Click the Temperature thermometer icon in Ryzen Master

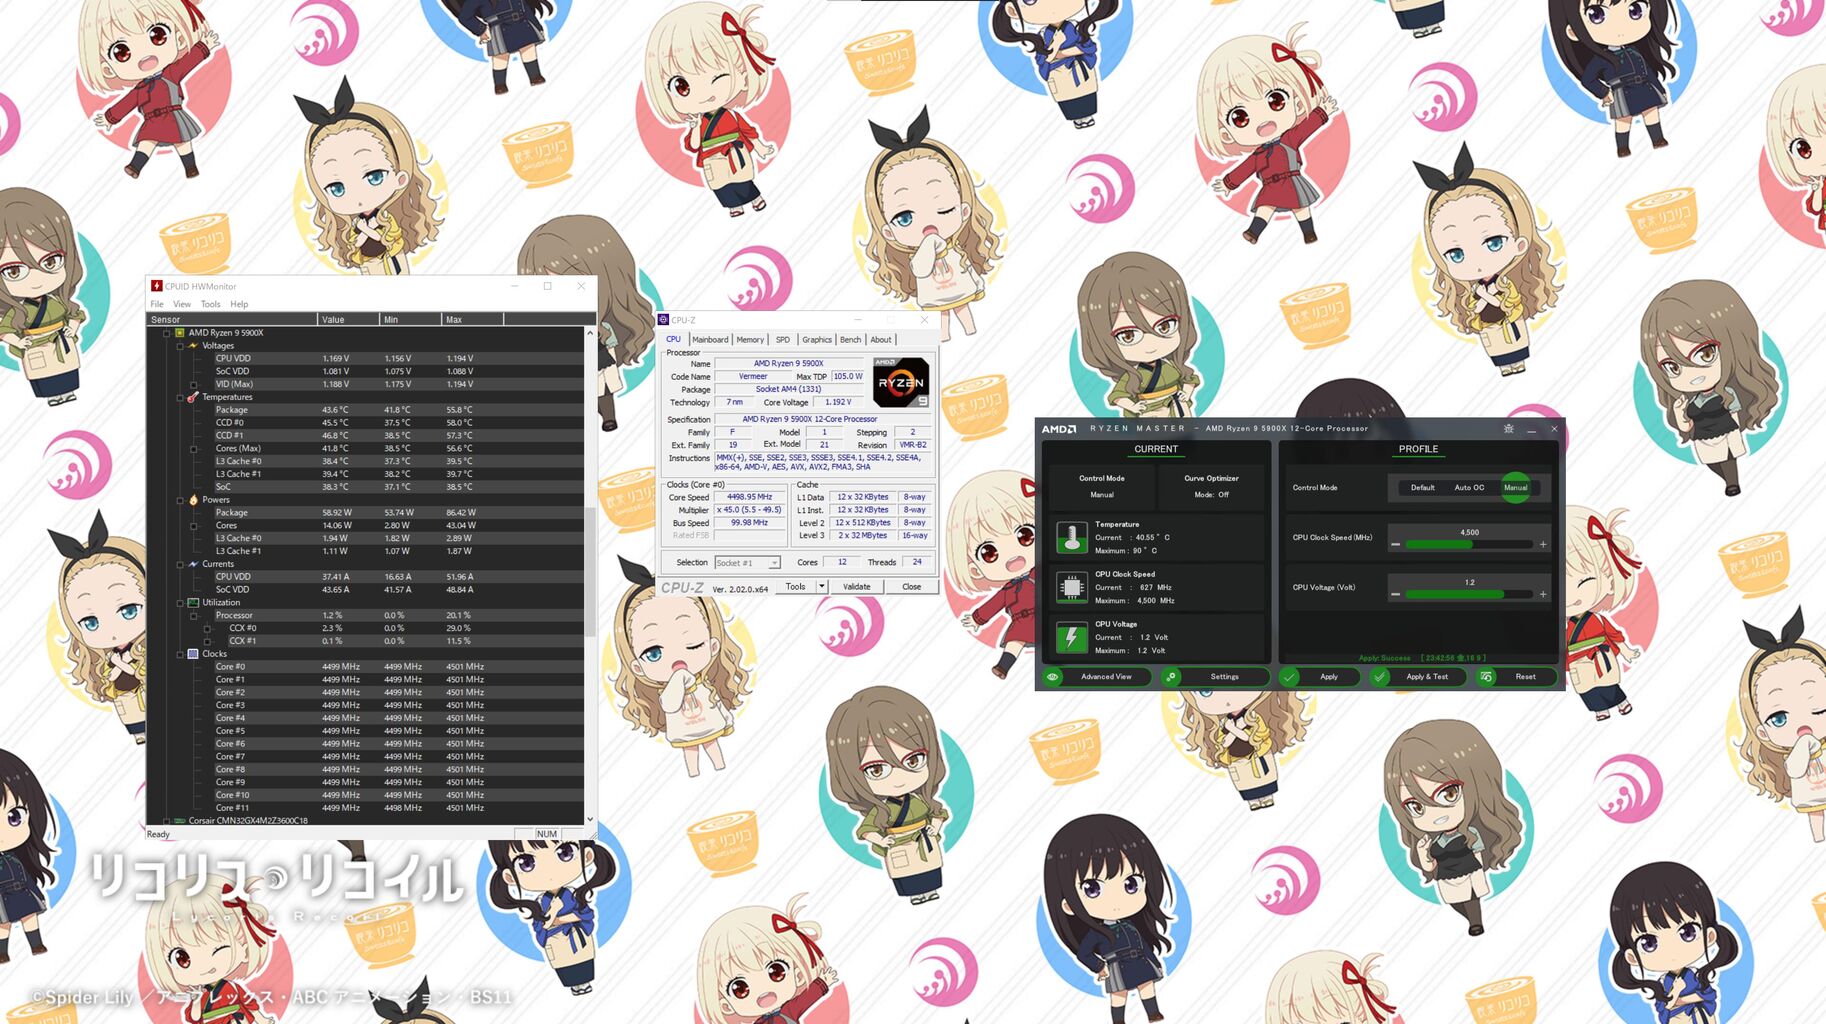(1071, 538)
